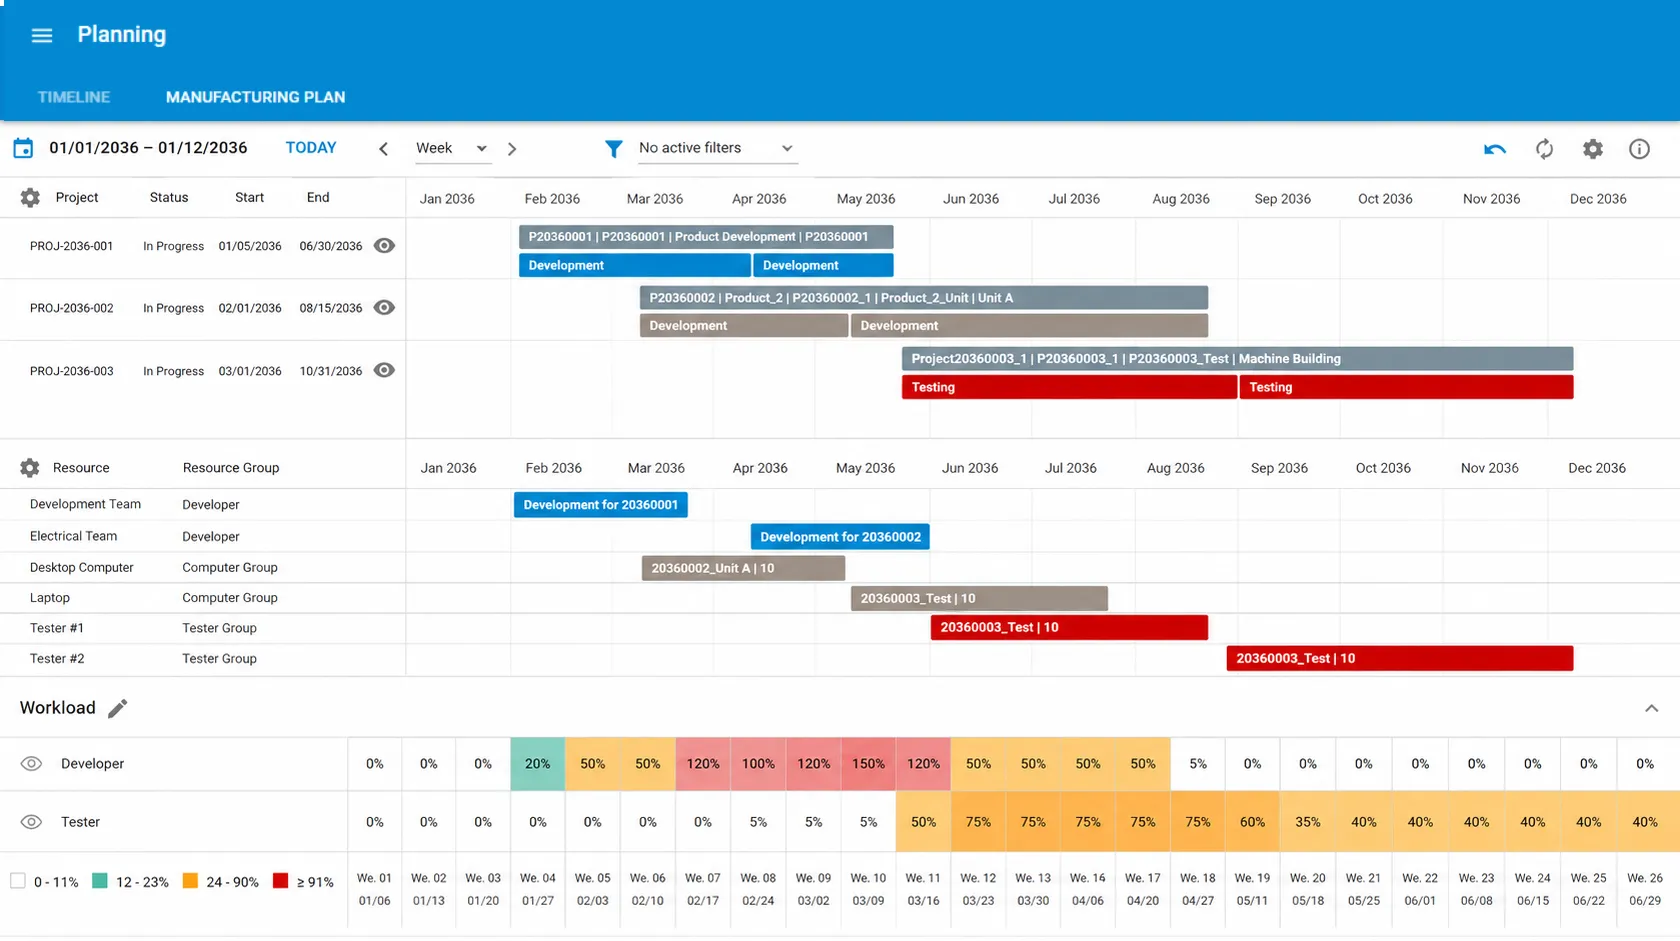Open Project column settings gear
This screenshot has width=1680, height=941.
click(x=30, y=198)
